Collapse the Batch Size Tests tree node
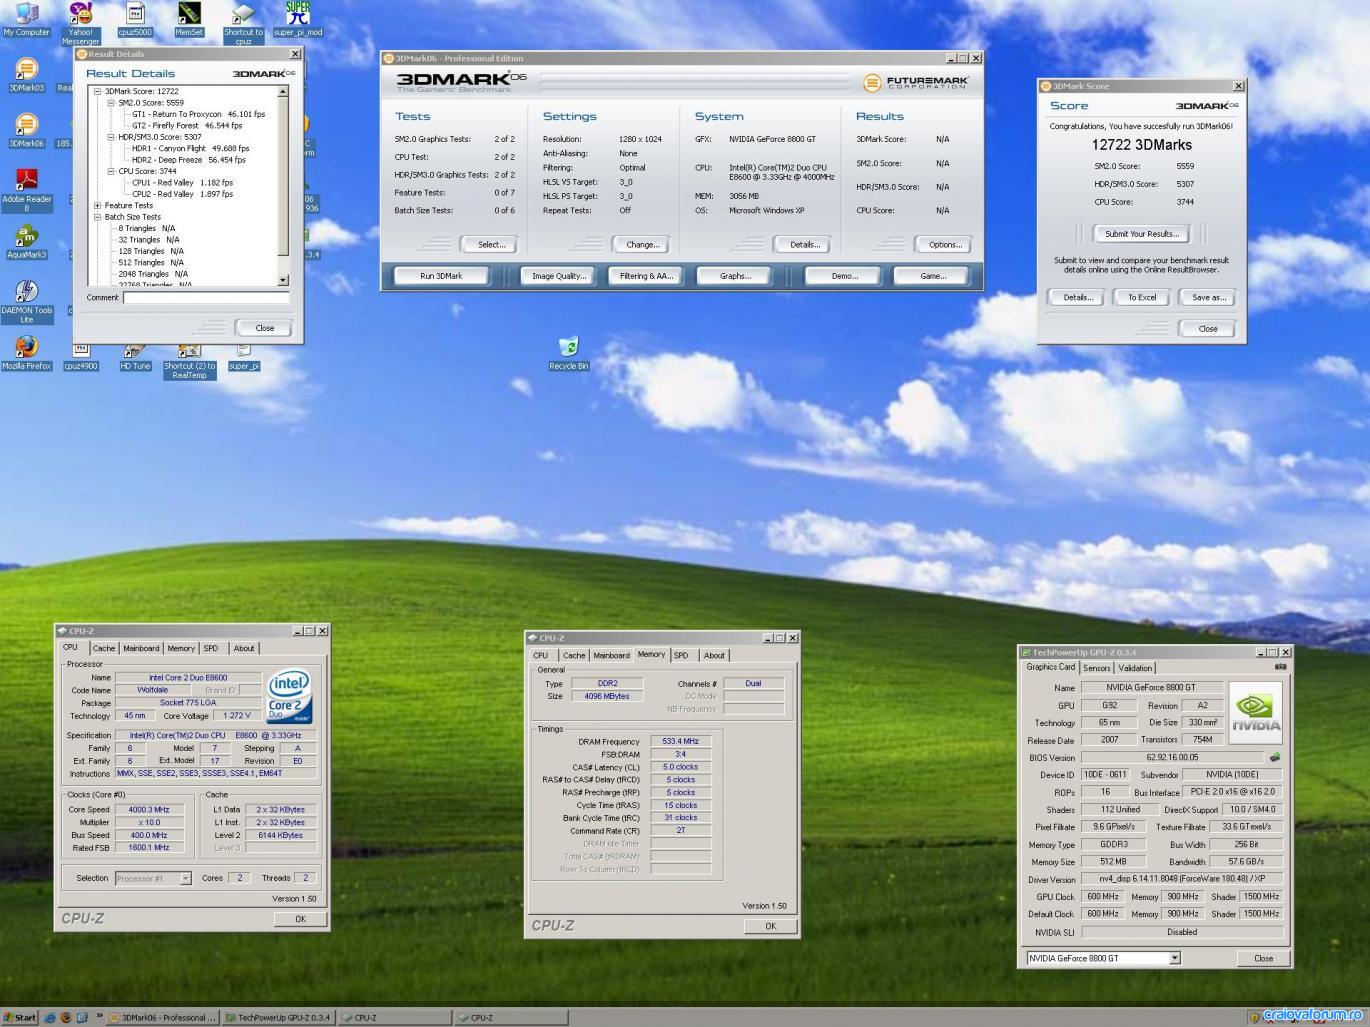 click(97, 216)
